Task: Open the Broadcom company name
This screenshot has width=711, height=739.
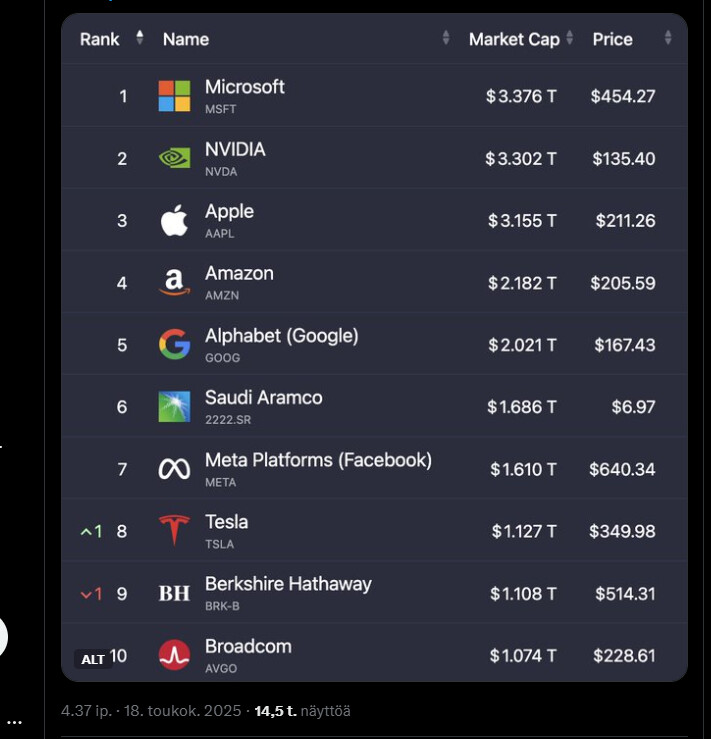Action: pos(248,646)
